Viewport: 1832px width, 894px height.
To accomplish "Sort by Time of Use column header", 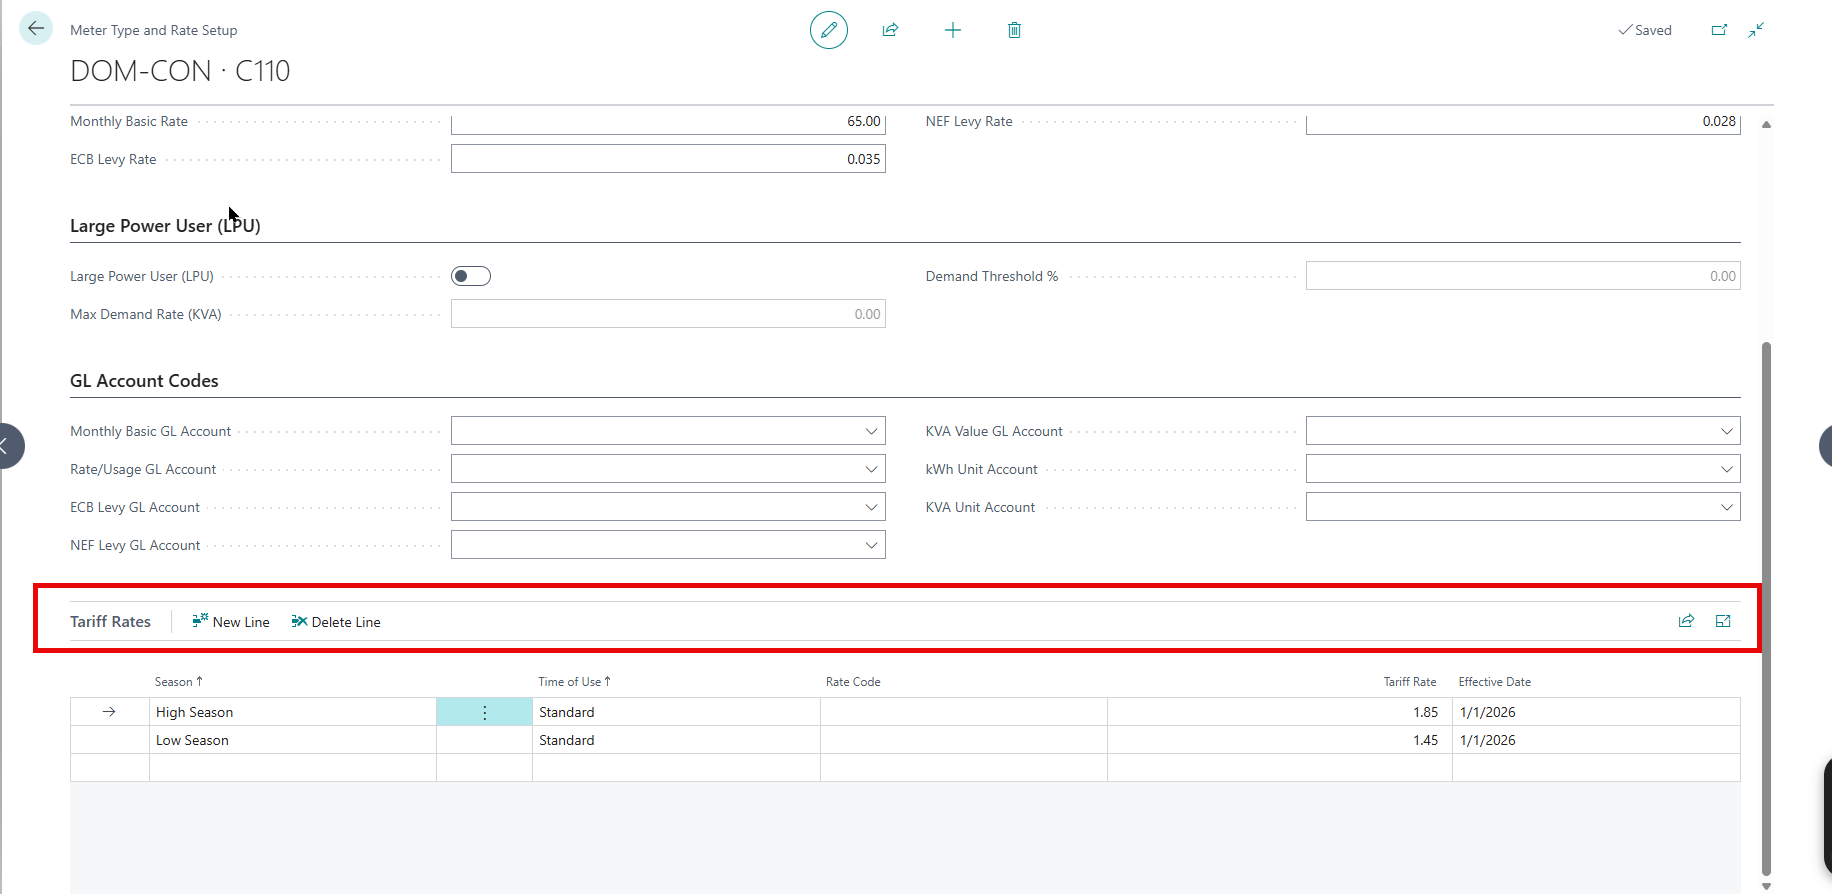I will 574,682.
